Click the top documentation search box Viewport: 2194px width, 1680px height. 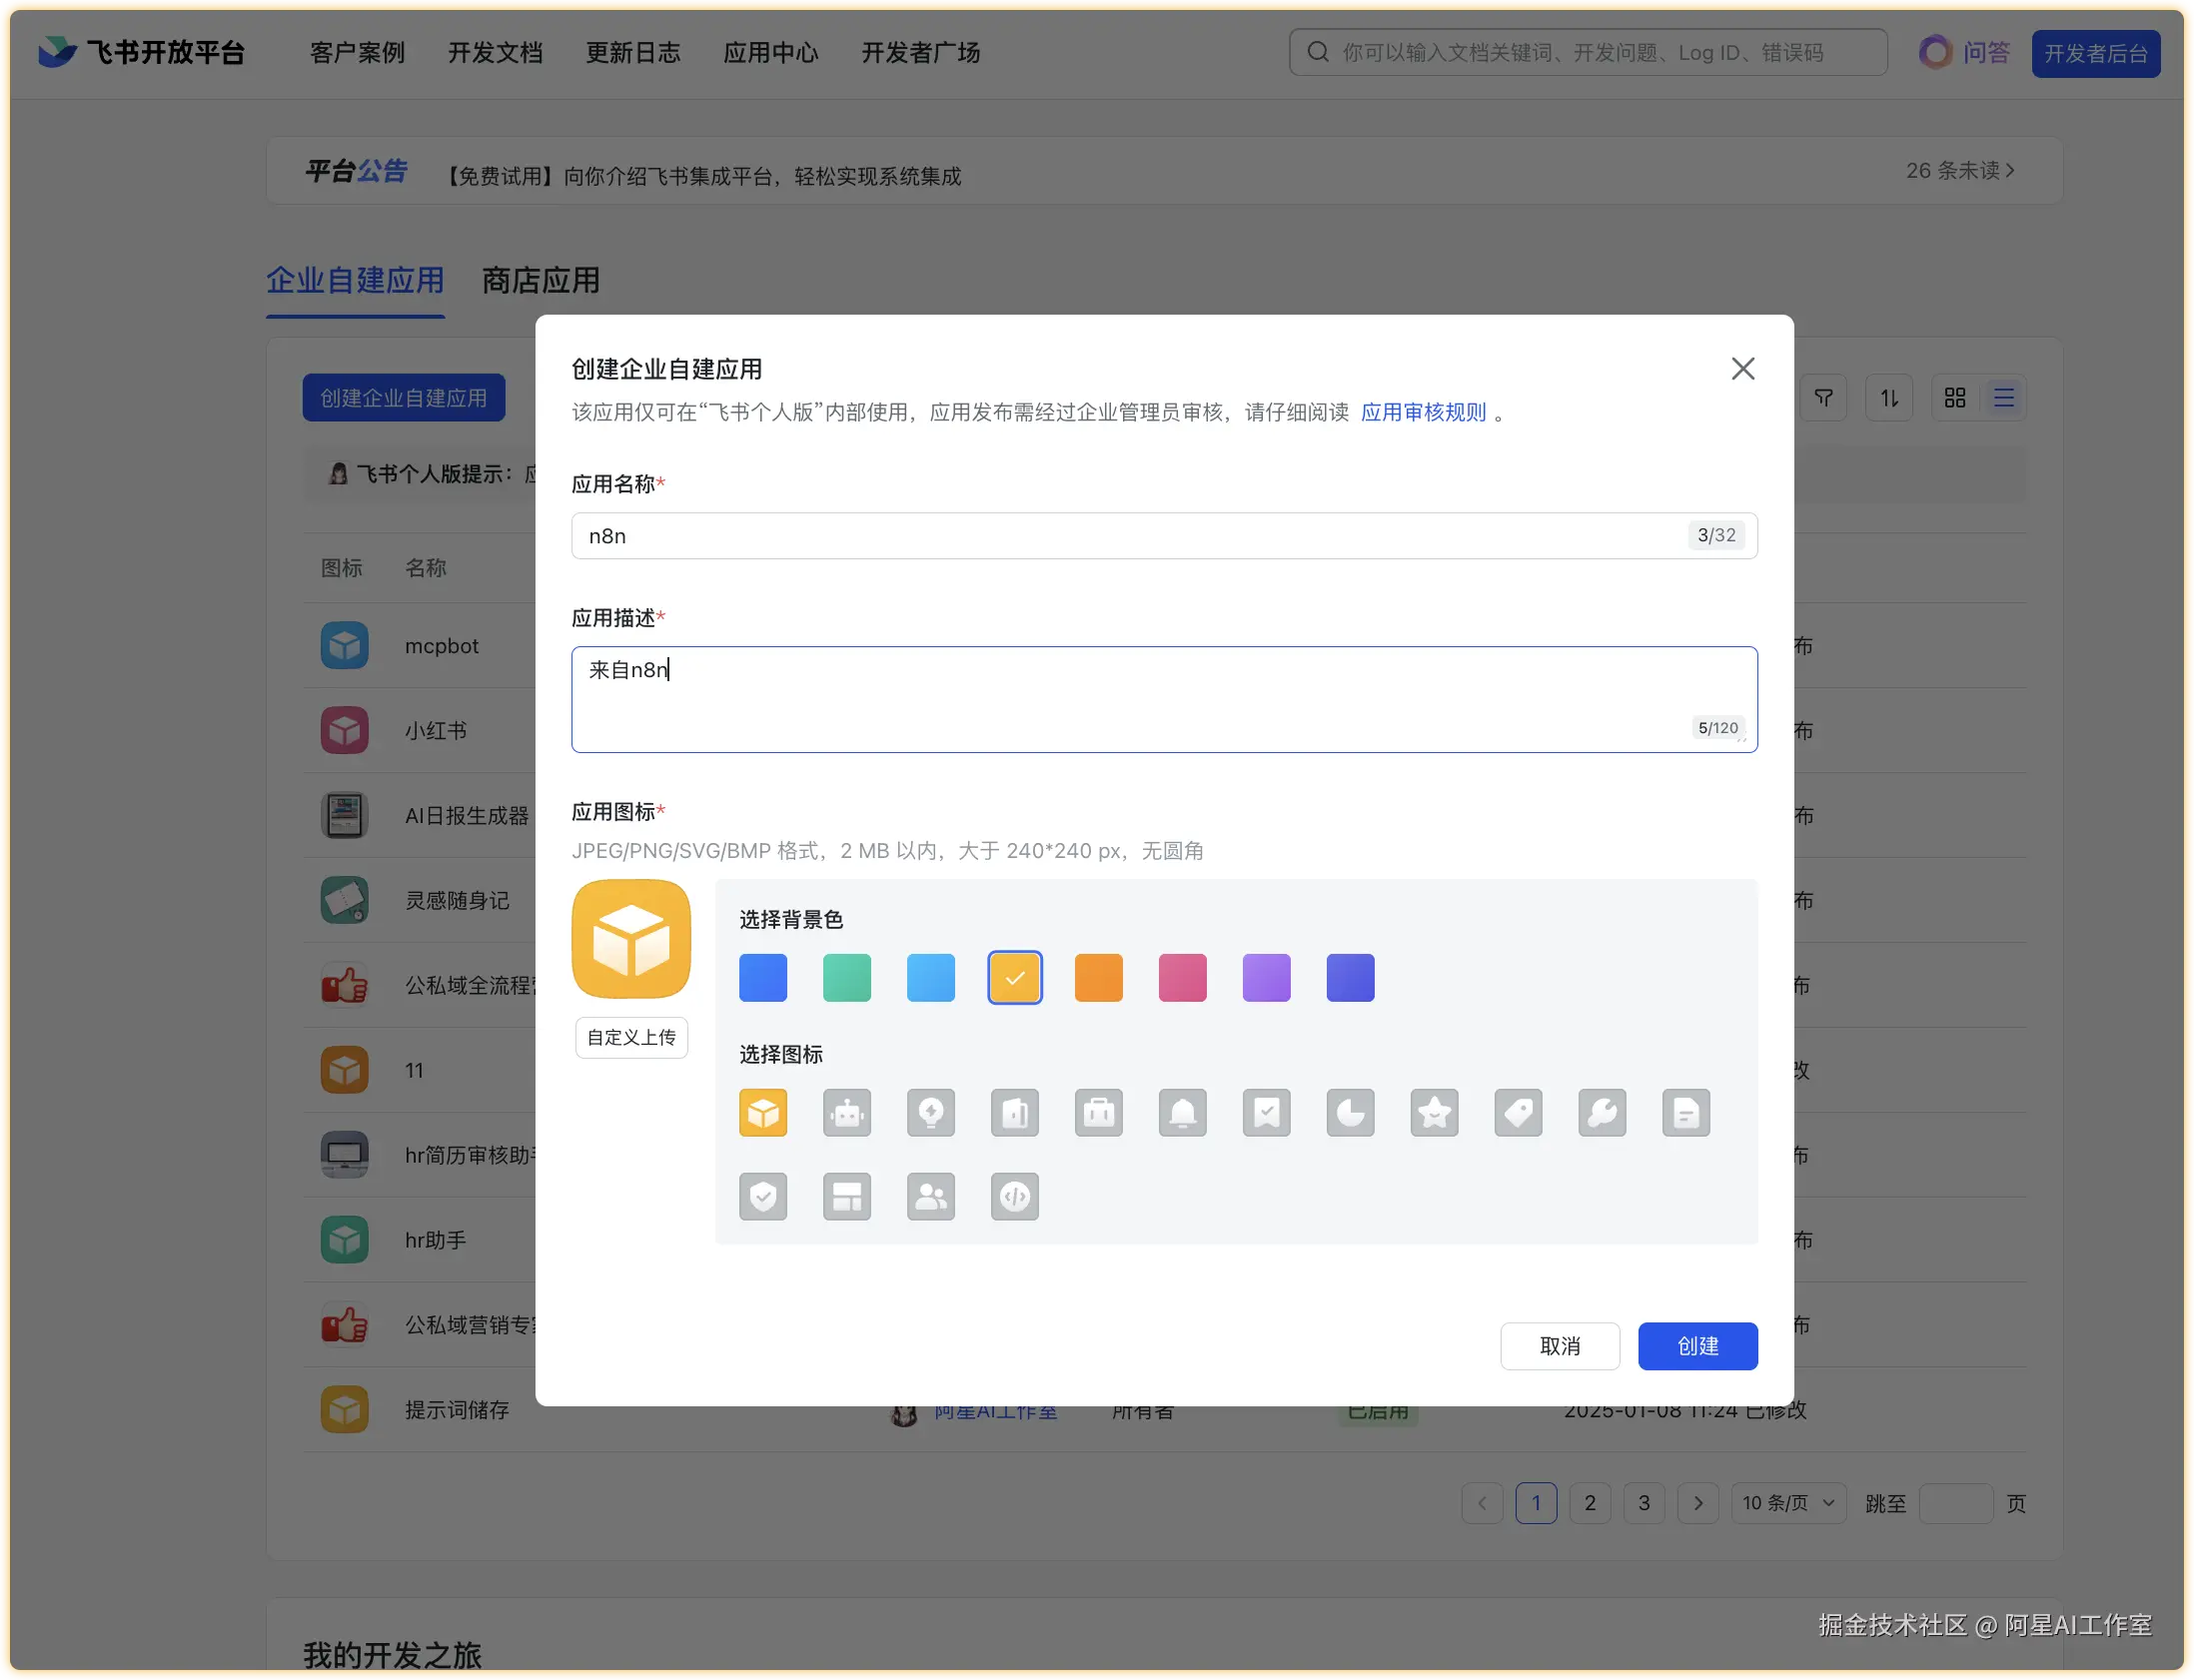click(x=1588, y=52)
